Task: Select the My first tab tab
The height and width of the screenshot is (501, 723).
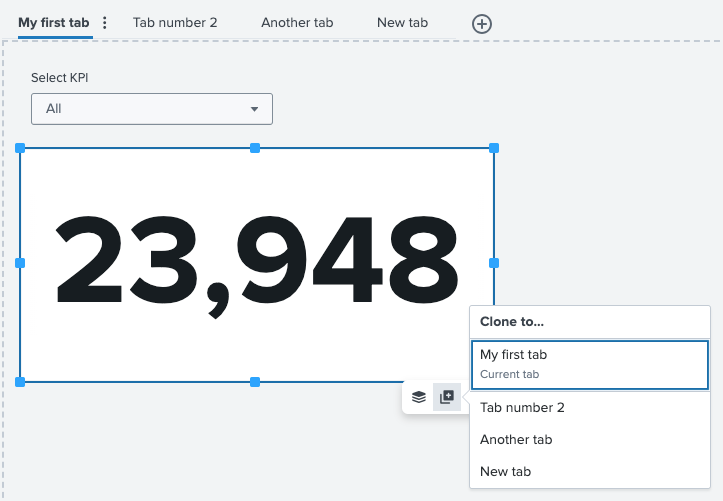Action: pyautogui.click(x=53, y=23)
